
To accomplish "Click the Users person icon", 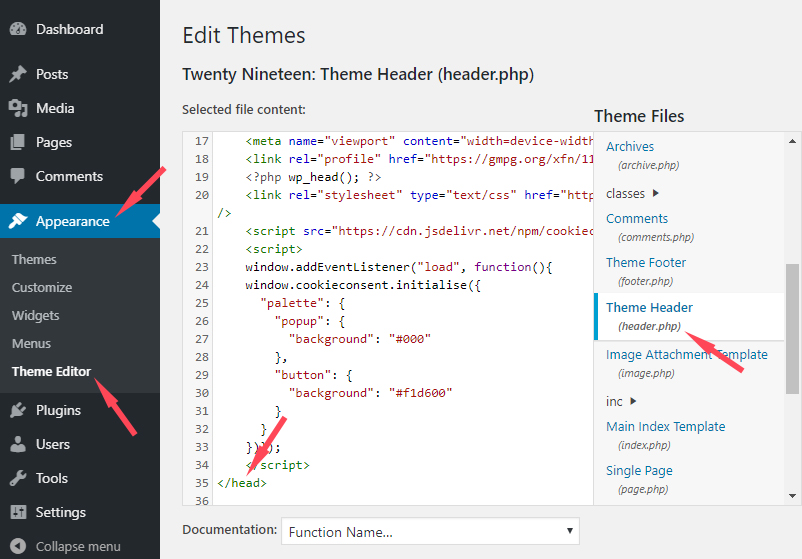I will tap(18, 444).
